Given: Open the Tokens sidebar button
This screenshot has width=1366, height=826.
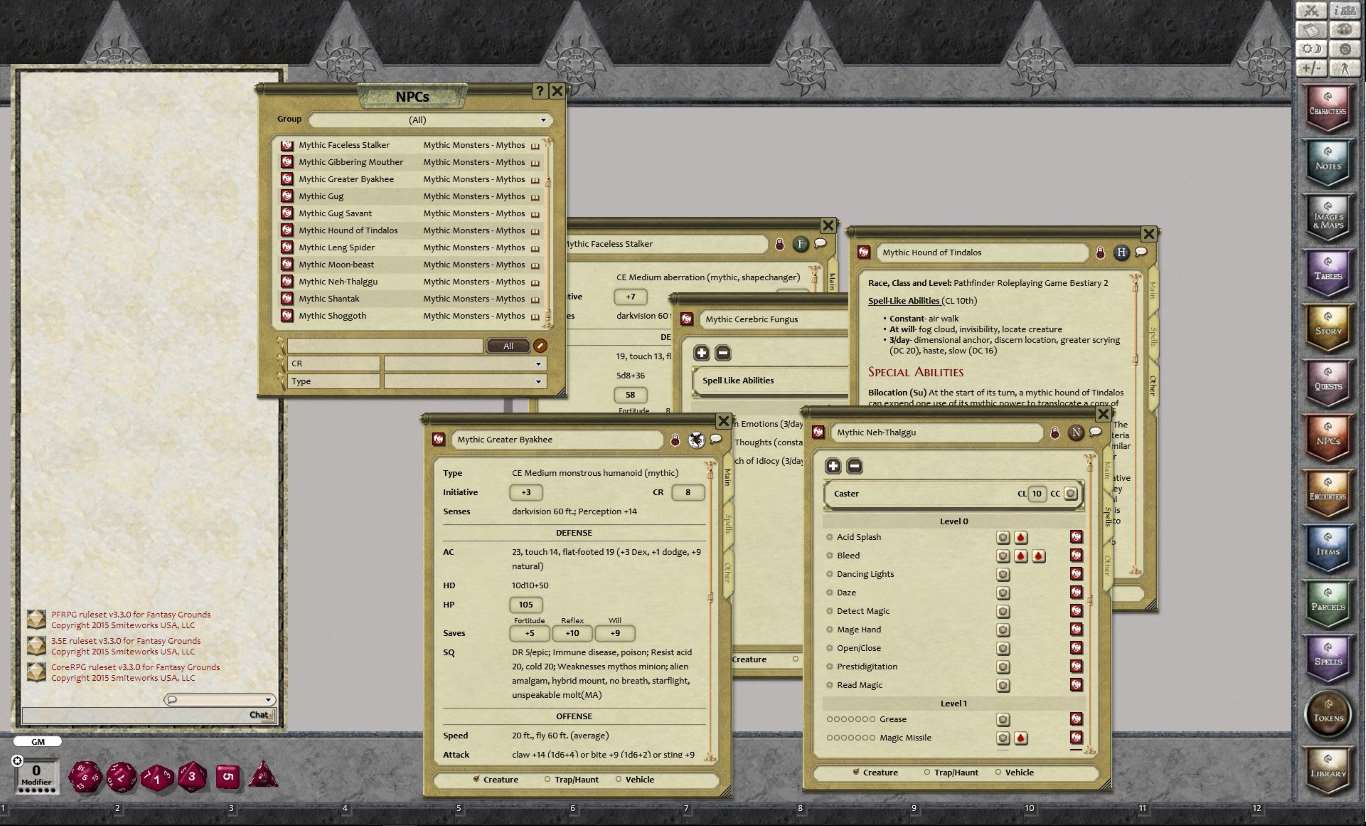Looking at the screenshot, I should [1328, 714].
